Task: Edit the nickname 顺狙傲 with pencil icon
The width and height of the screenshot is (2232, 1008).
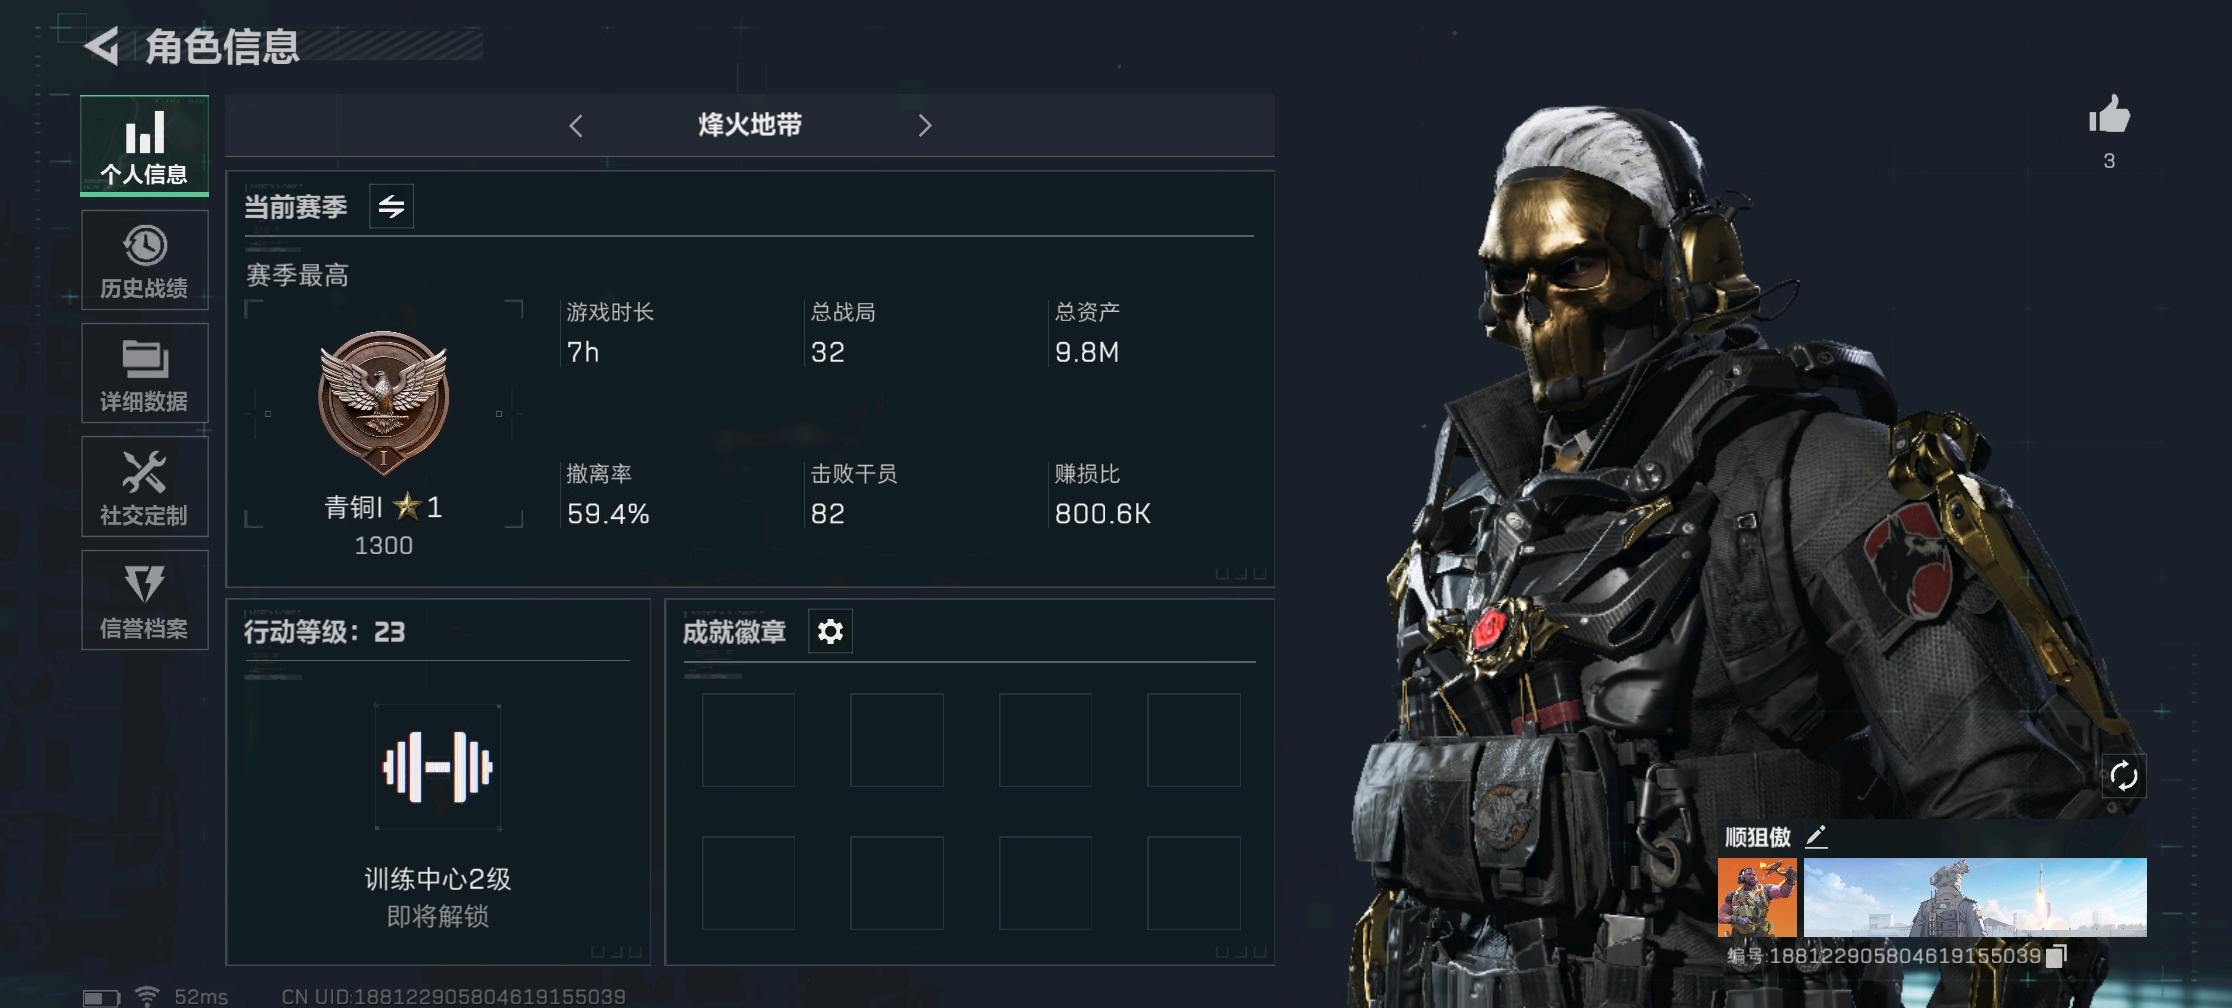Action: (1816, 836)
